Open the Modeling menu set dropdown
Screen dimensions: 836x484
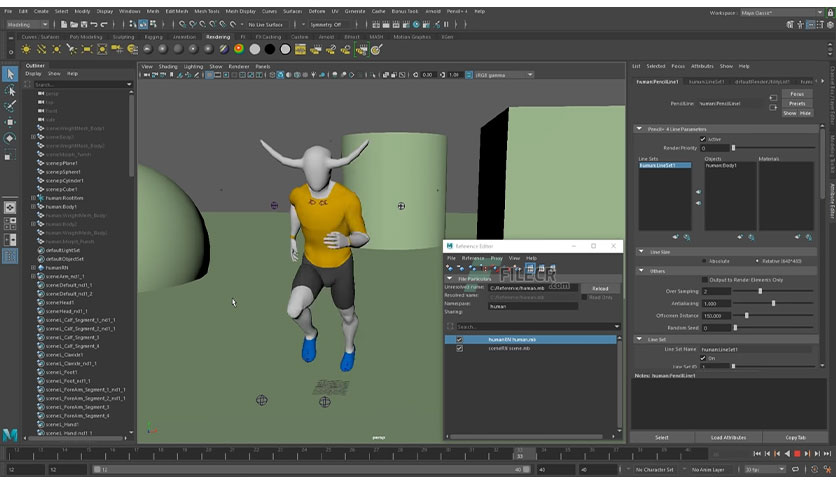(x=27, y=25)
